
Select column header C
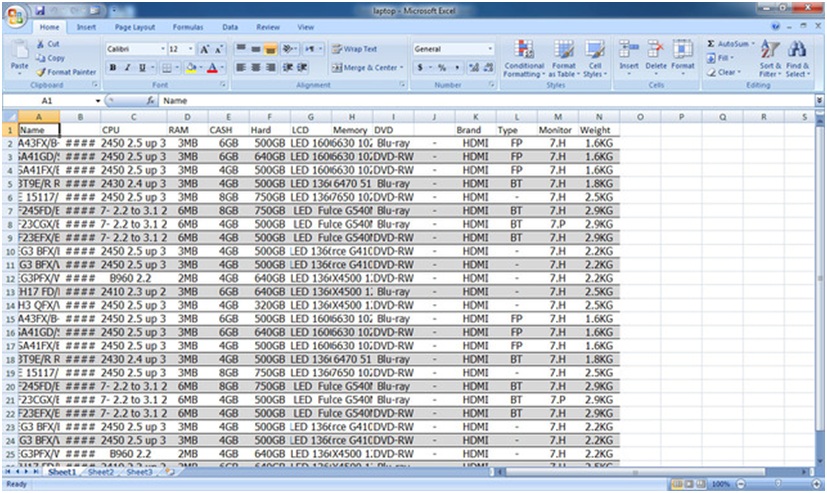(x=133, y=117)
